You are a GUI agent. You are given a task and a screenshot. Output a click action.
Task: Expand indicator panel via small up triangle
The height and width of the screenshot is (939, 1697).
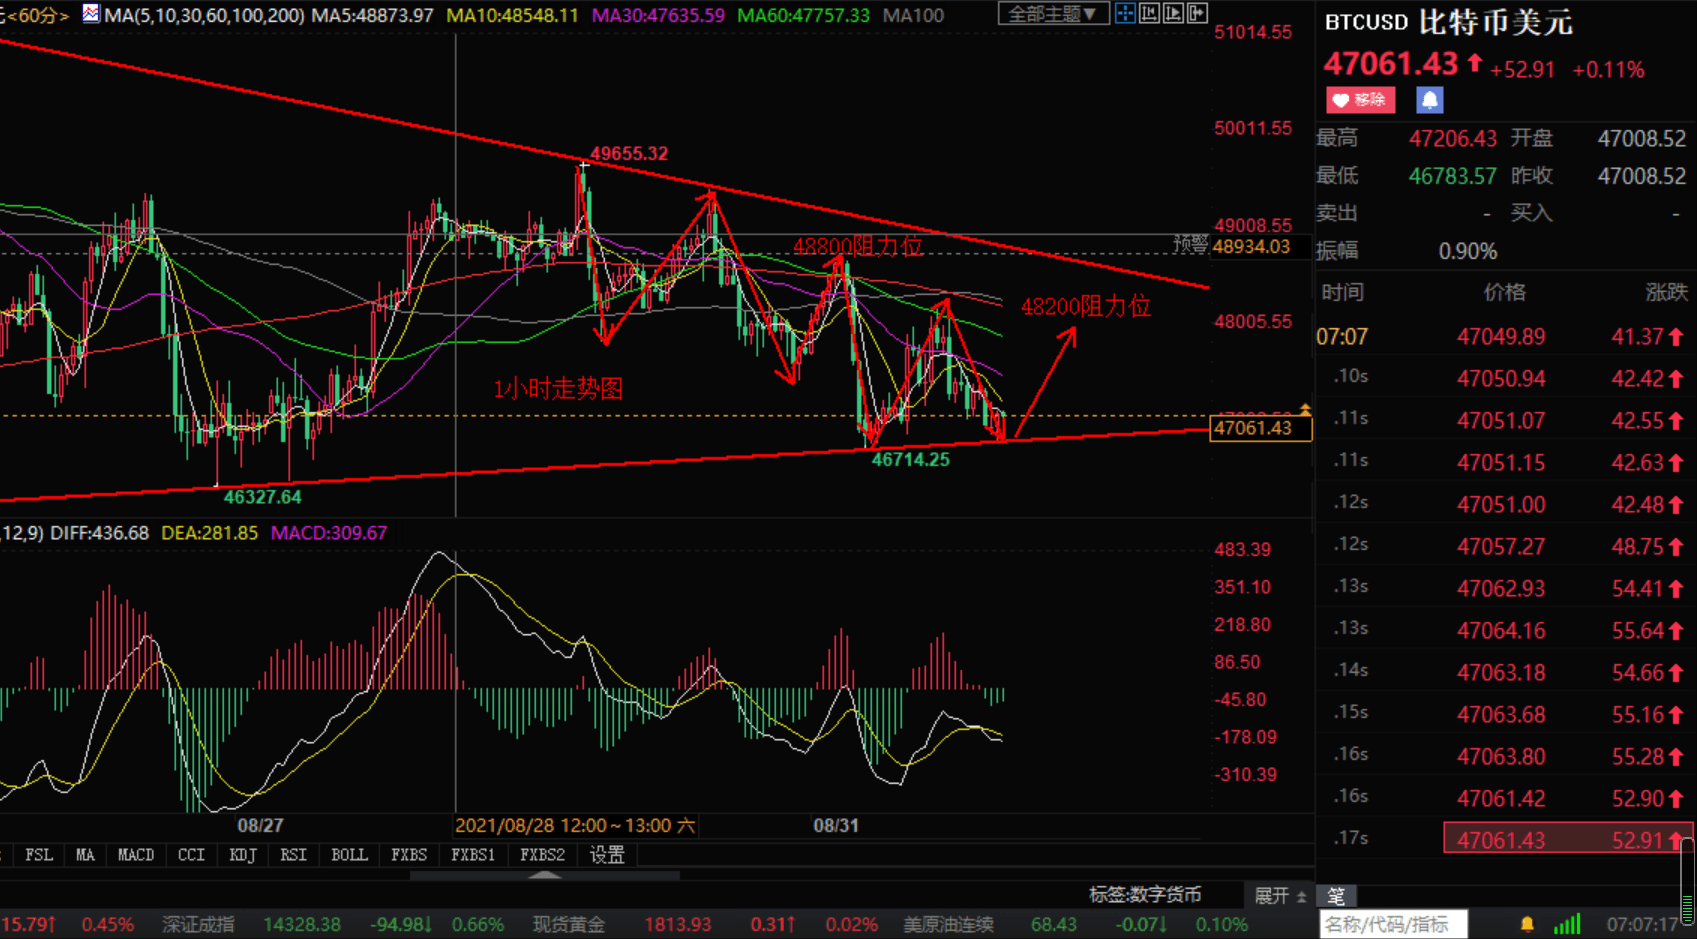[545, 875]
